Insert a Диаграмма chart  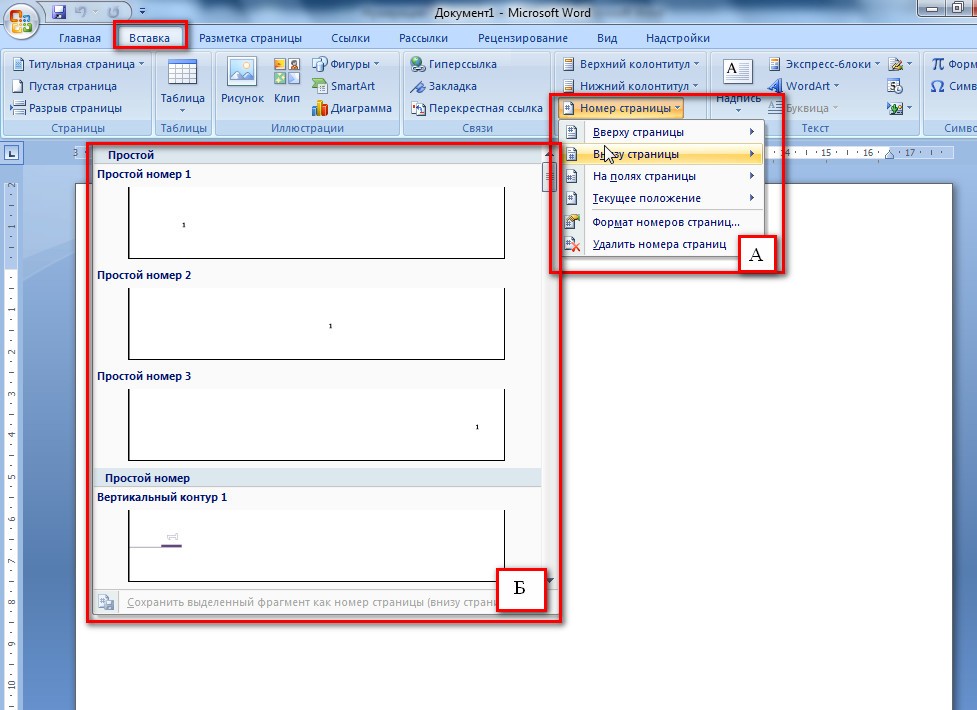[x=352, y=108]
